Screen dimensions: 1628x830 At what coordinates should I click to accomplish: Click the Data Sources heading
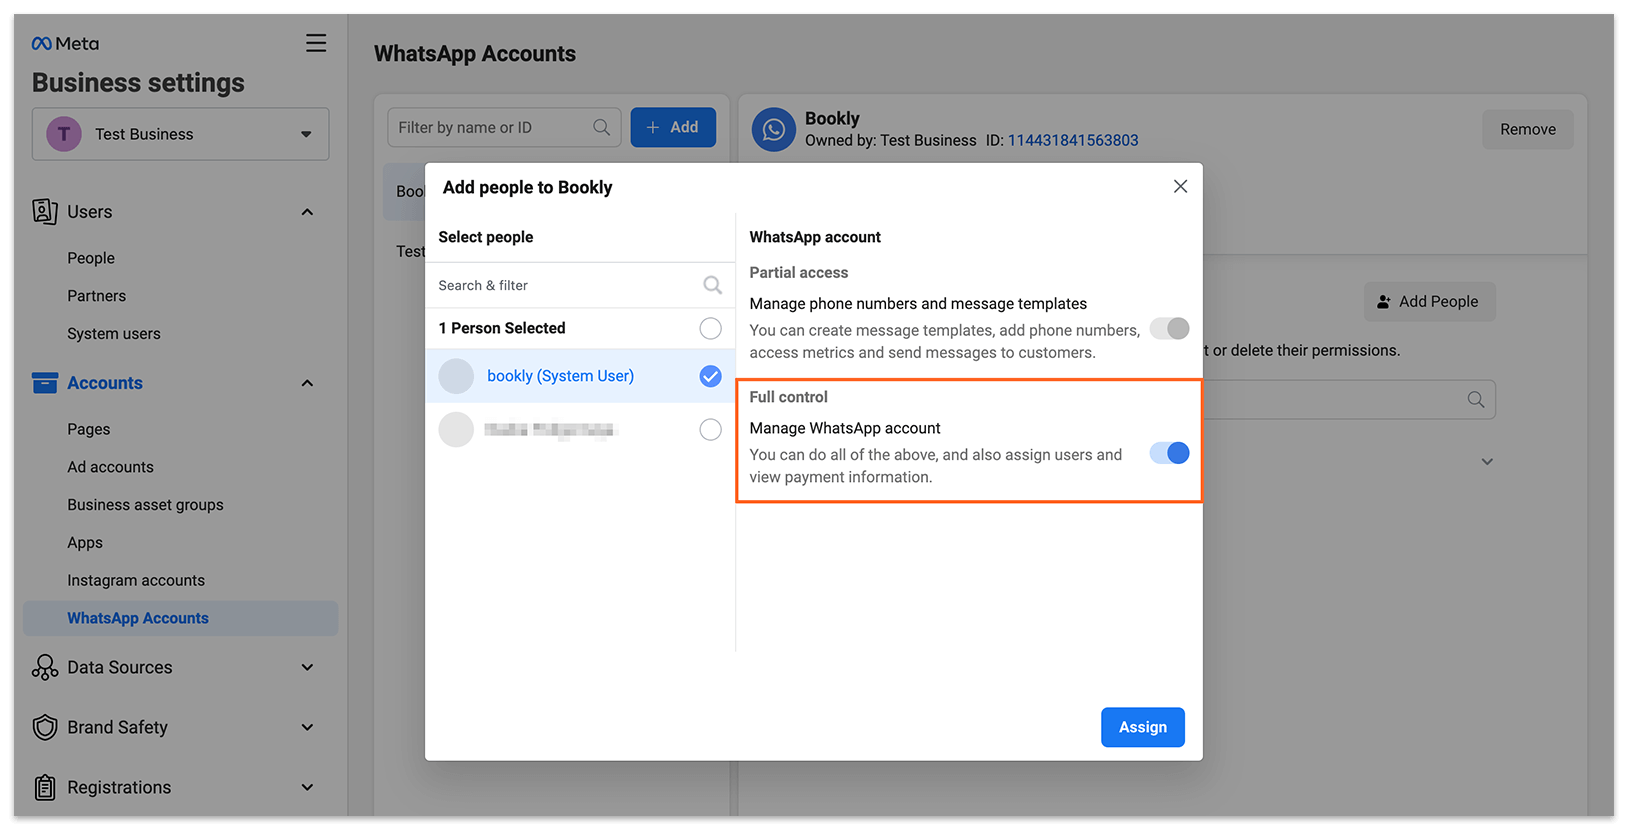(x=120, y=667)
